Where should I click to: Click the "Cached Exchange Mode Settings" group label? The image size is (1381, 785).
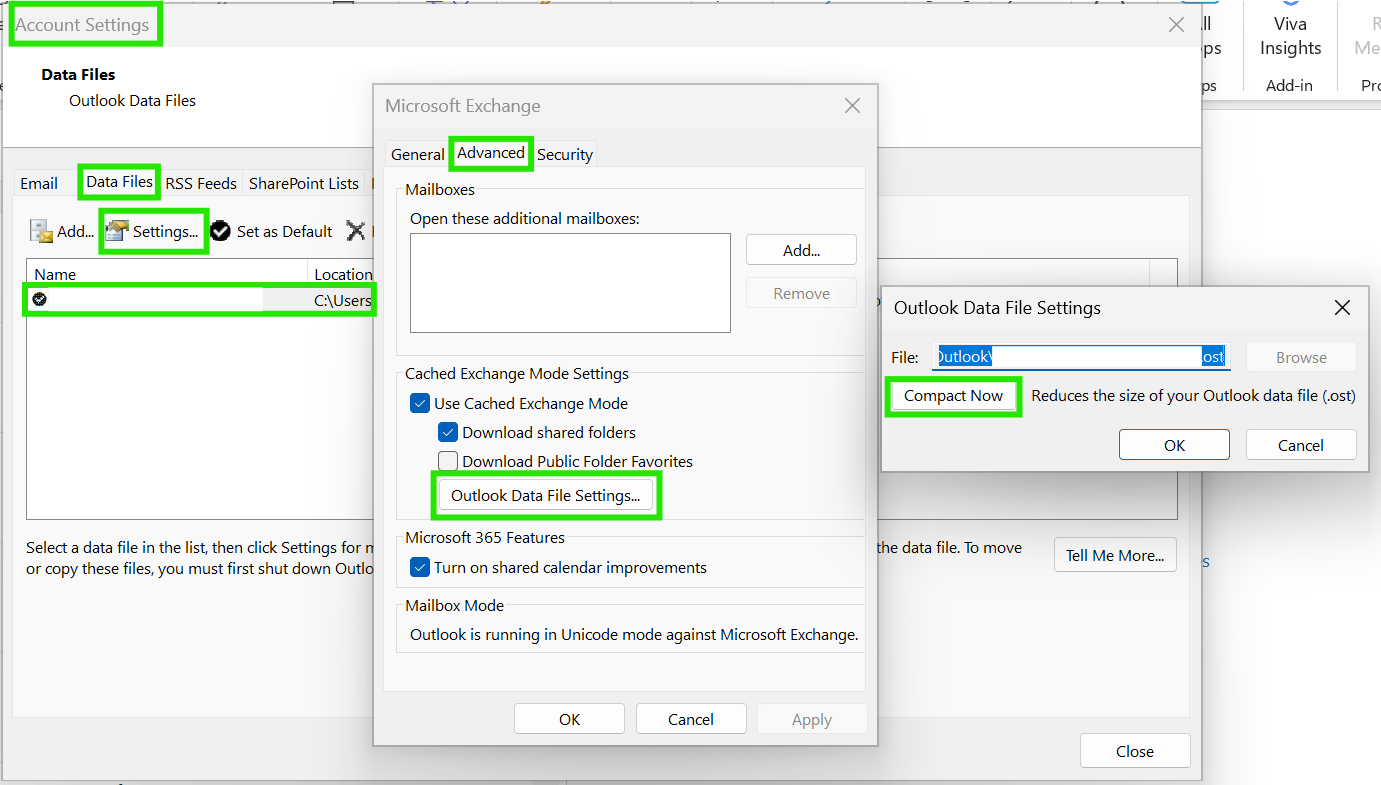[x=517, y=374]
